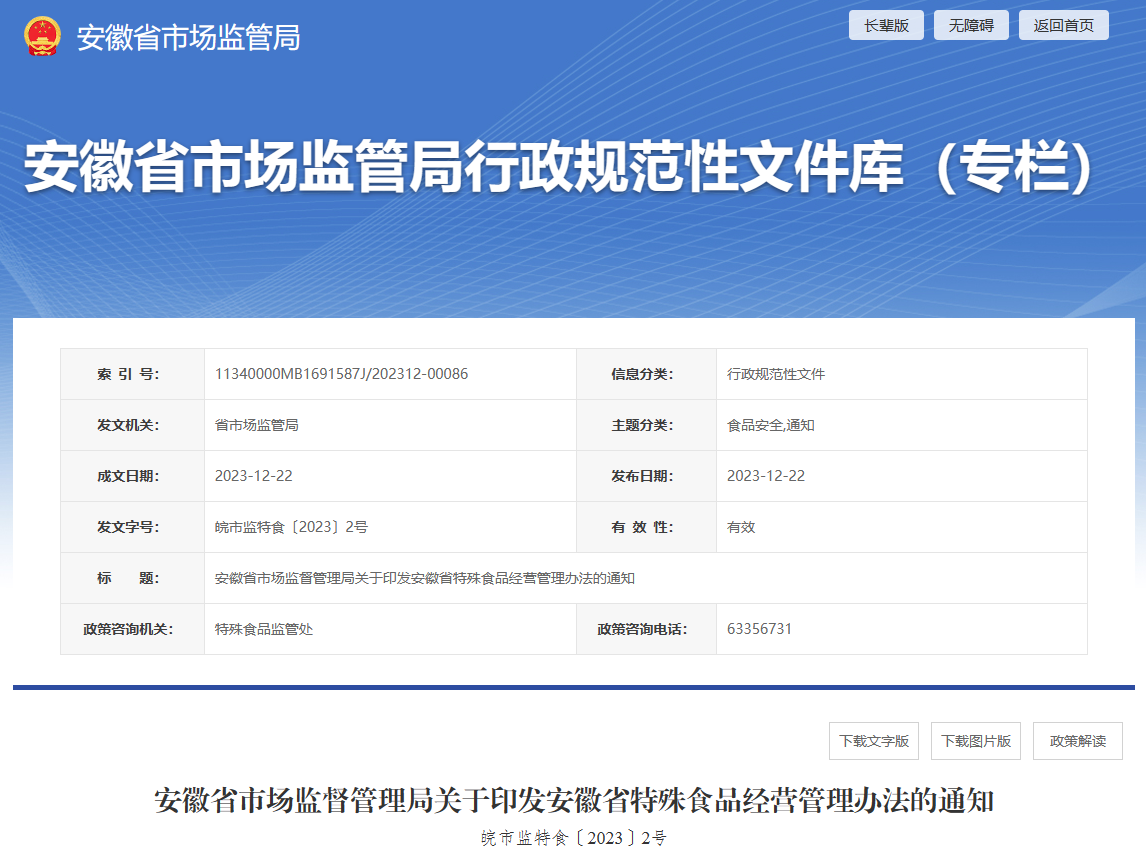
Task: Click the 发布日期 value 2023-12-22
Action: tap(765, 476)
